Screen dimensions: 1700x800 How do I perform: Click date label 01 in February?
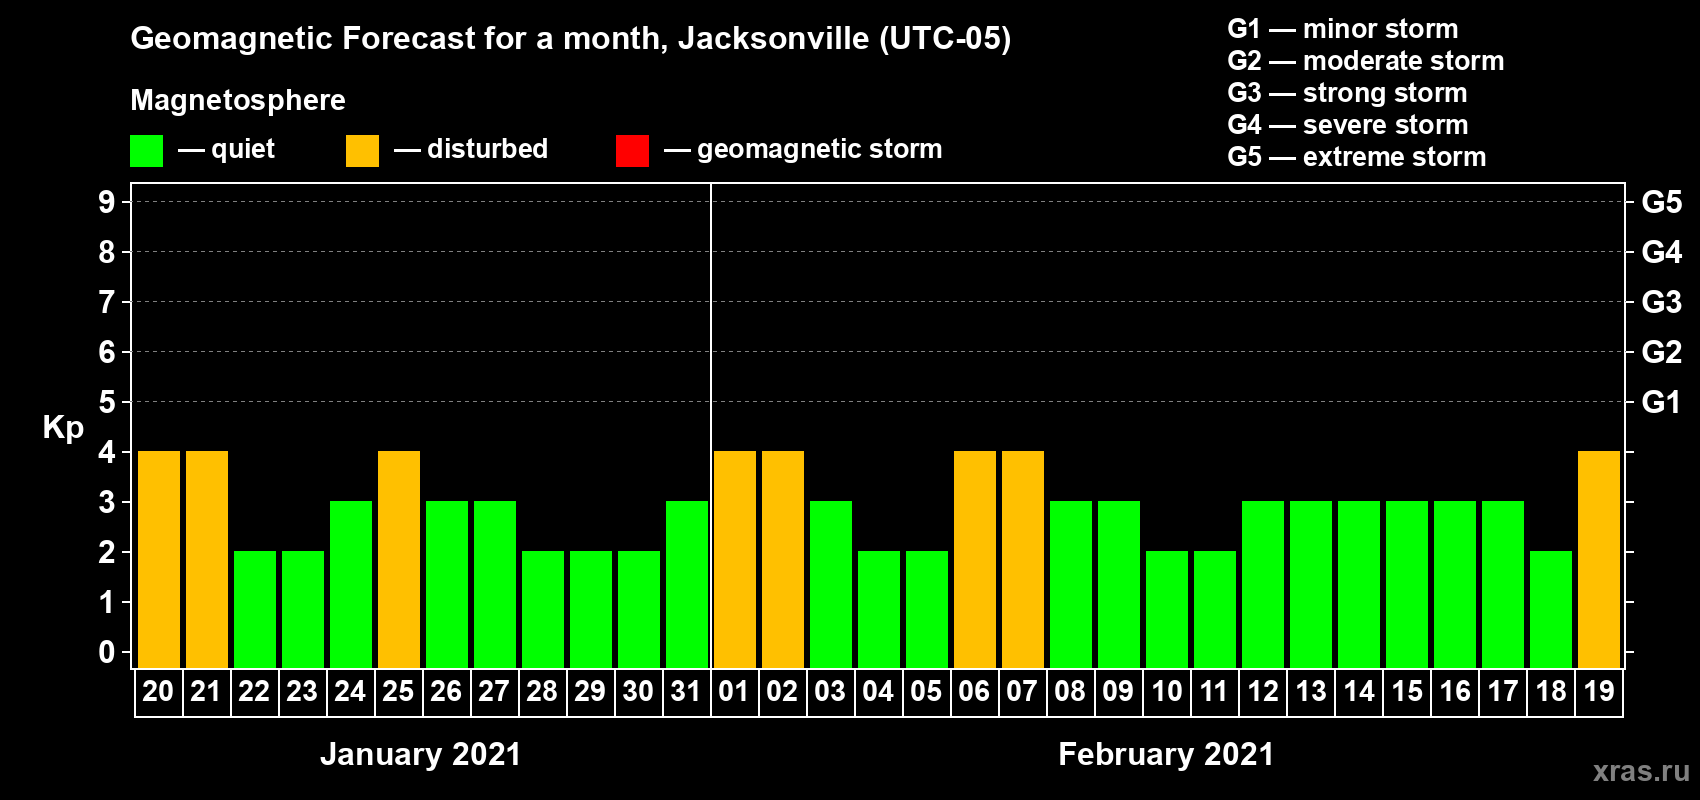click(734, 692)
